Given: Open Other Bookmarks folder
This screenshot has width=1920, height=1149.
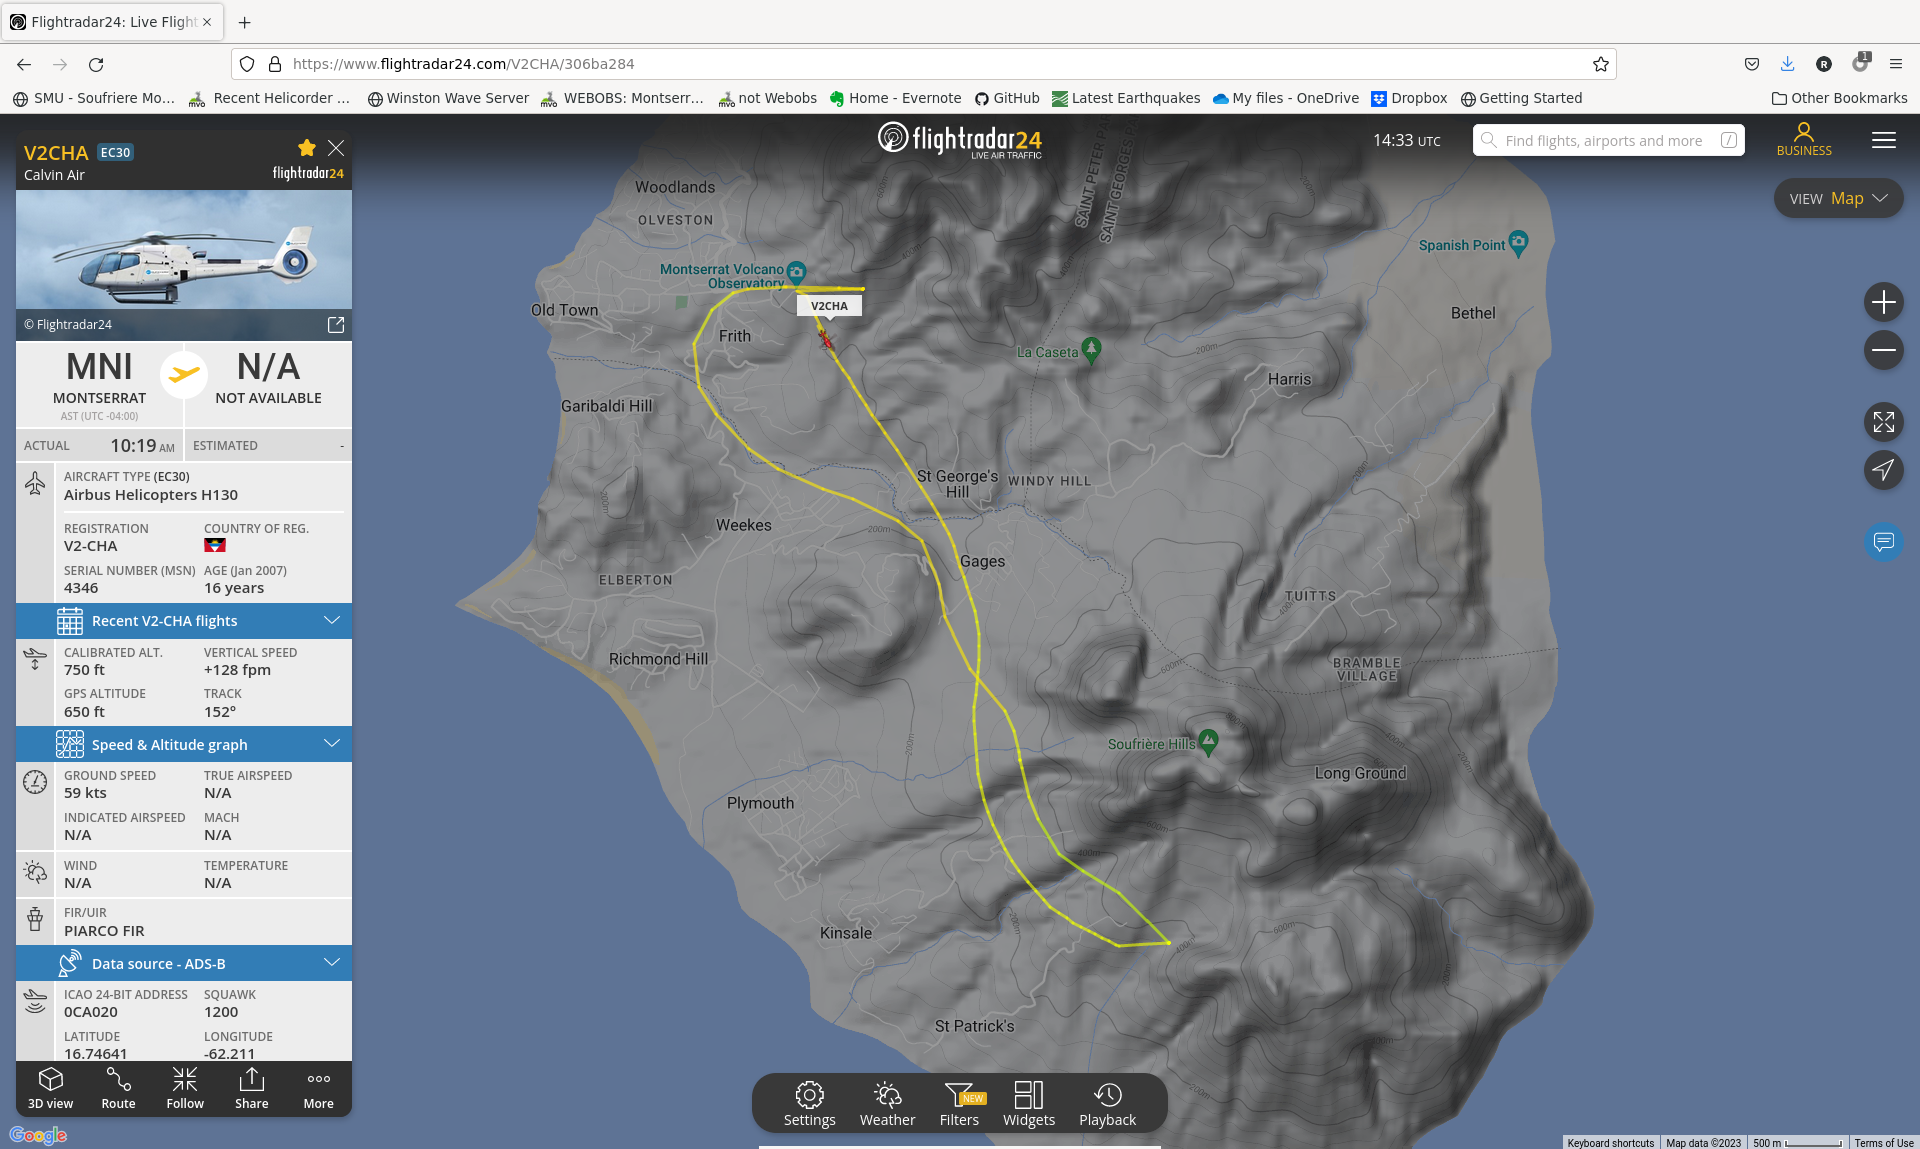Looking at the screenshot, I should click(x=1839, y=98).
